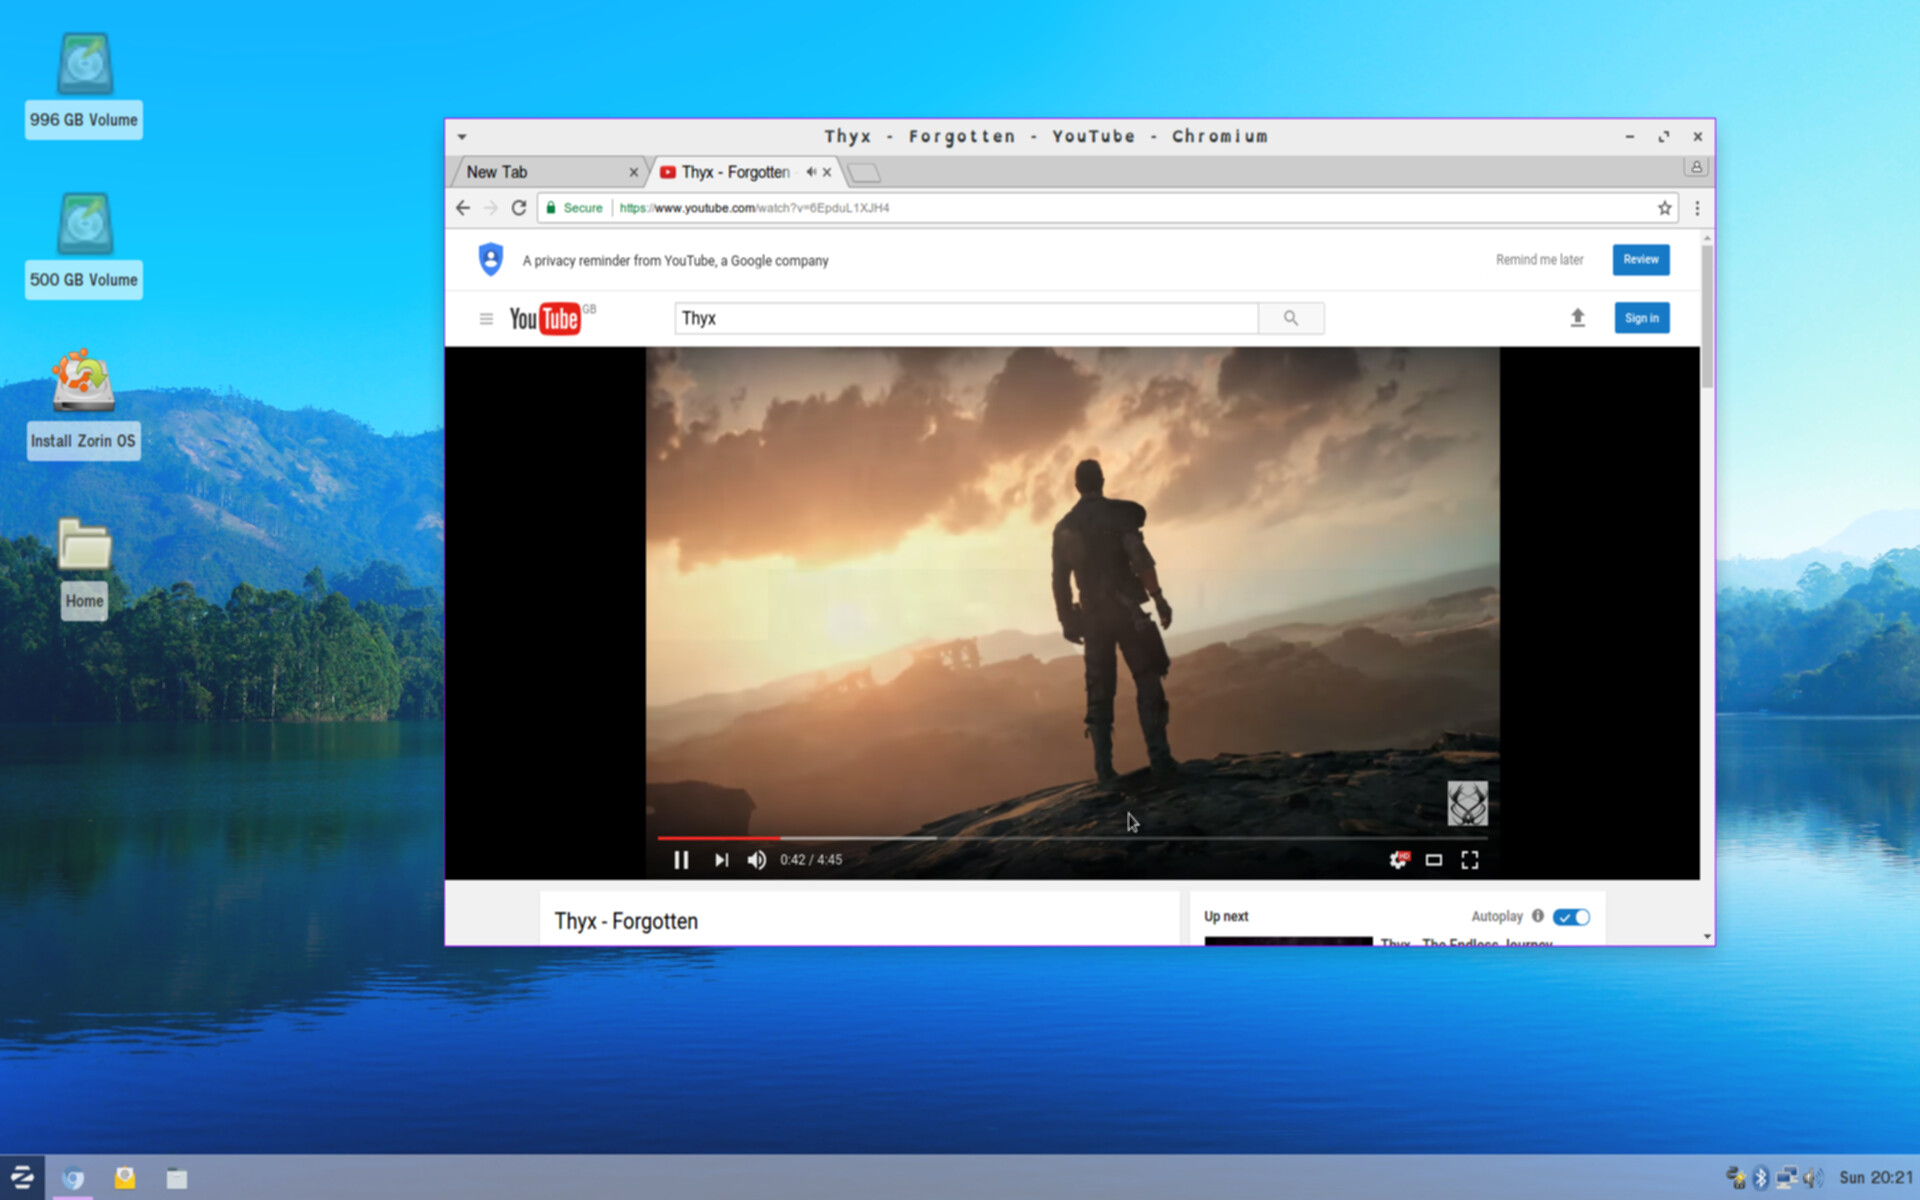Open YouTube hamburger guide menu

486,319
